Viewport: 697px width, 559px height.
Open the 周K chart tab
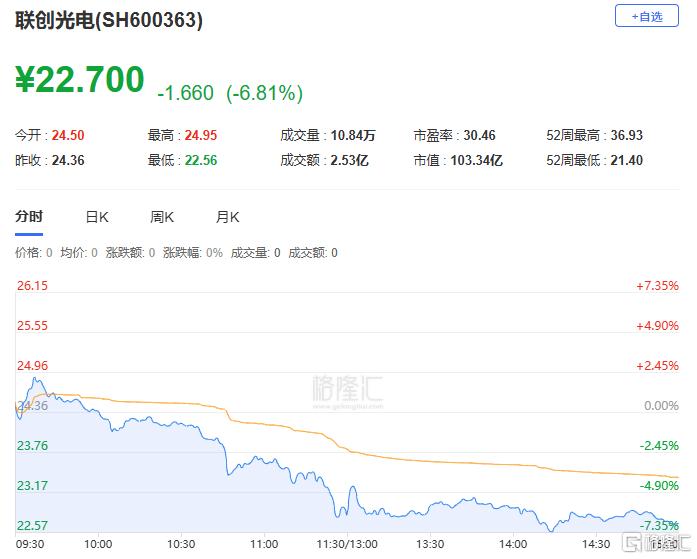tap(162, 217)
